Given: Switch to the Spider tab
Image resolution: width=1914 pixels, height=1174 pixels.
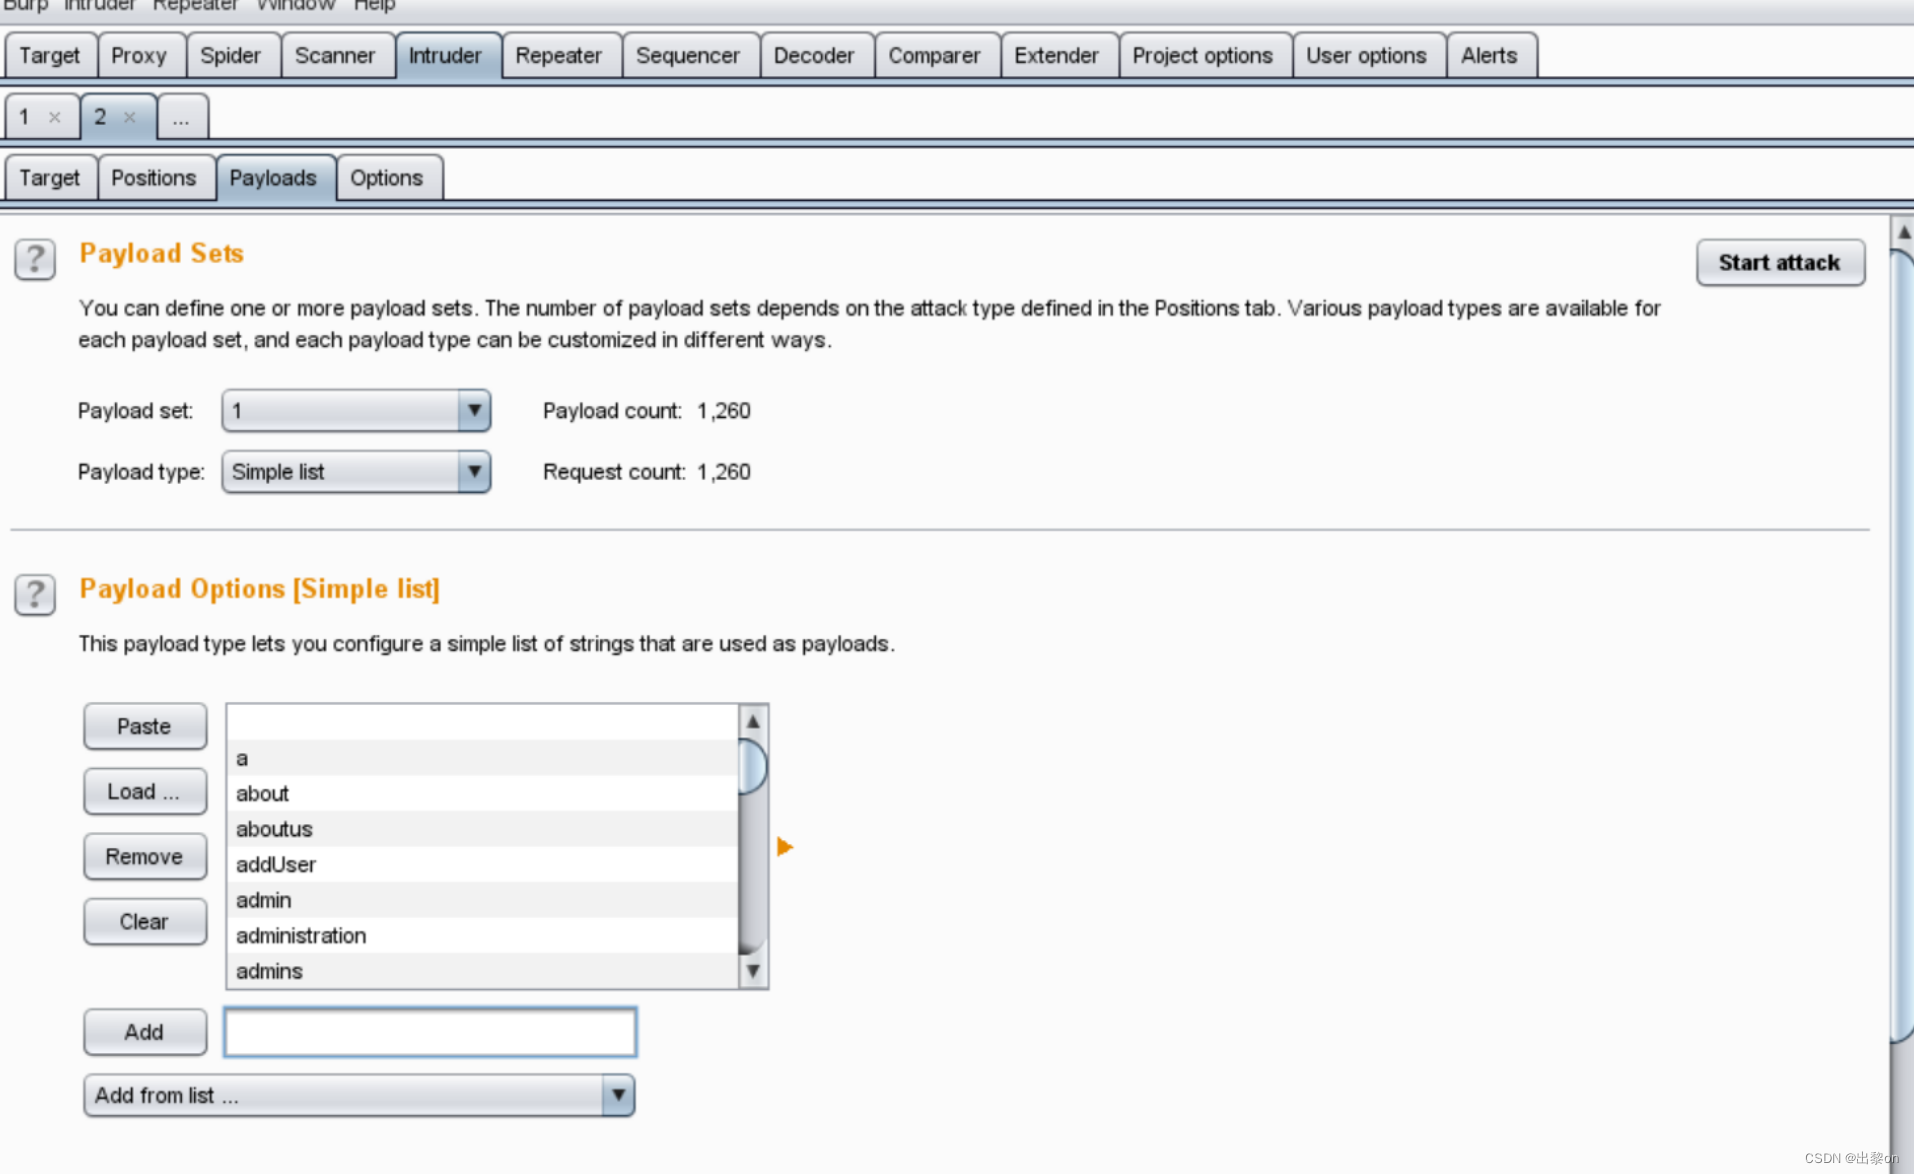Looking at the screenshot, I should (230, 56).
